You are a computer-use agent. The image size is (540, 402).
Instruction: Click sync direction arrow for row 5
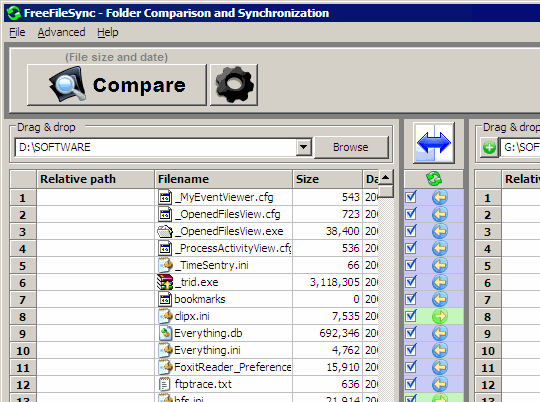tap(440, 265)
